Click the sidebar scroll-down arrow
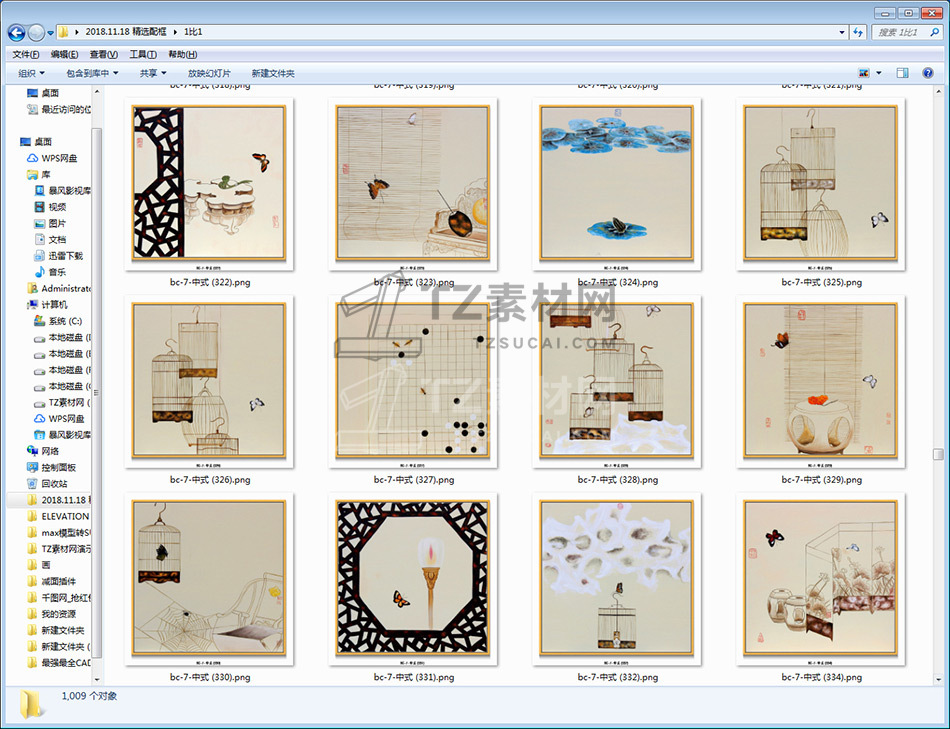The width and height of the screenshot is (950, 729). click(97, 680)
